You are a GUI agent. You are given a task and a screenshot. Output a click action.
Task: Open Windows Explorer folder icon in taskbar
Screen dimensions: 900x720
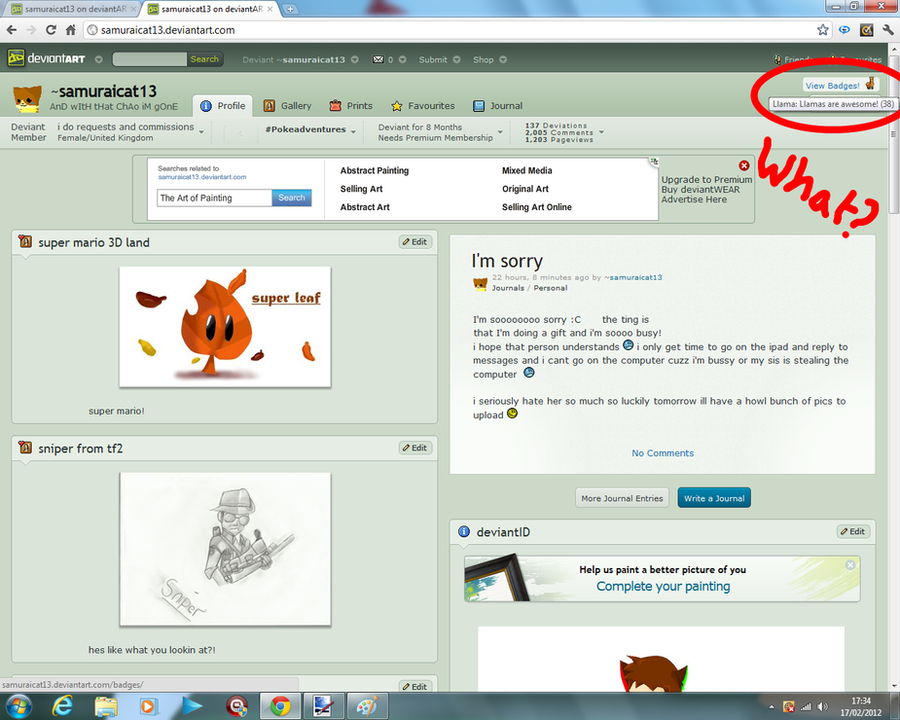pyautogui.click(x=106, y=706)
